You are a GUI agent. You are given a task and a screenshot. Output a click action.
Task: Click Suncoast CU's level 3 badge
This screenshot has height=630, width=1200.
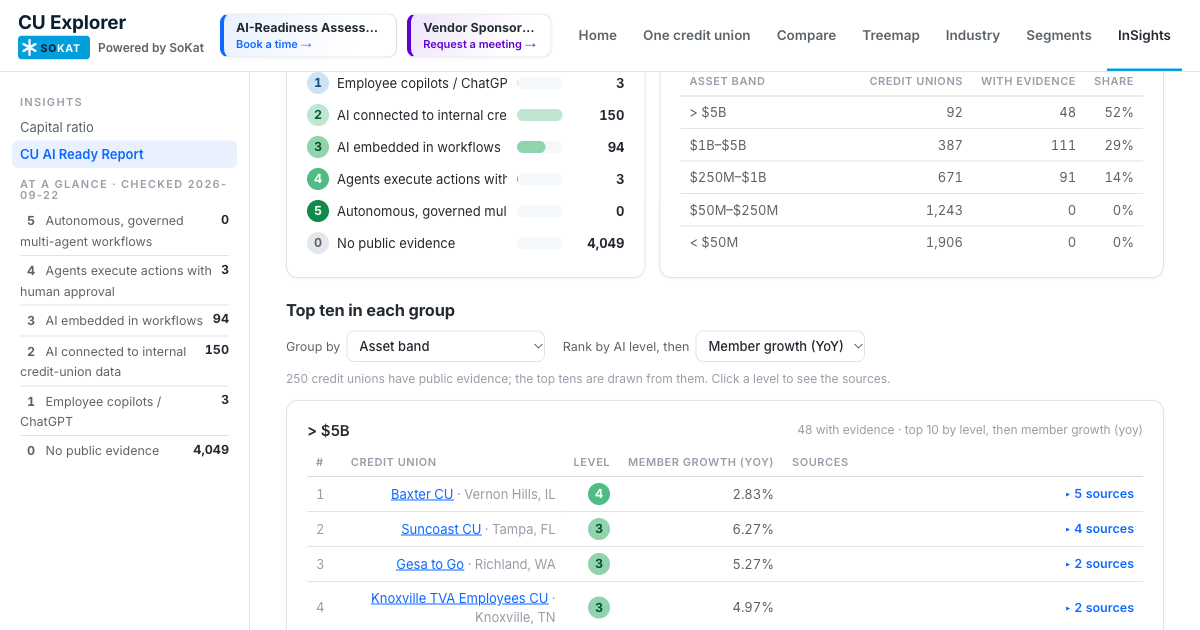(x=599, y=529)
